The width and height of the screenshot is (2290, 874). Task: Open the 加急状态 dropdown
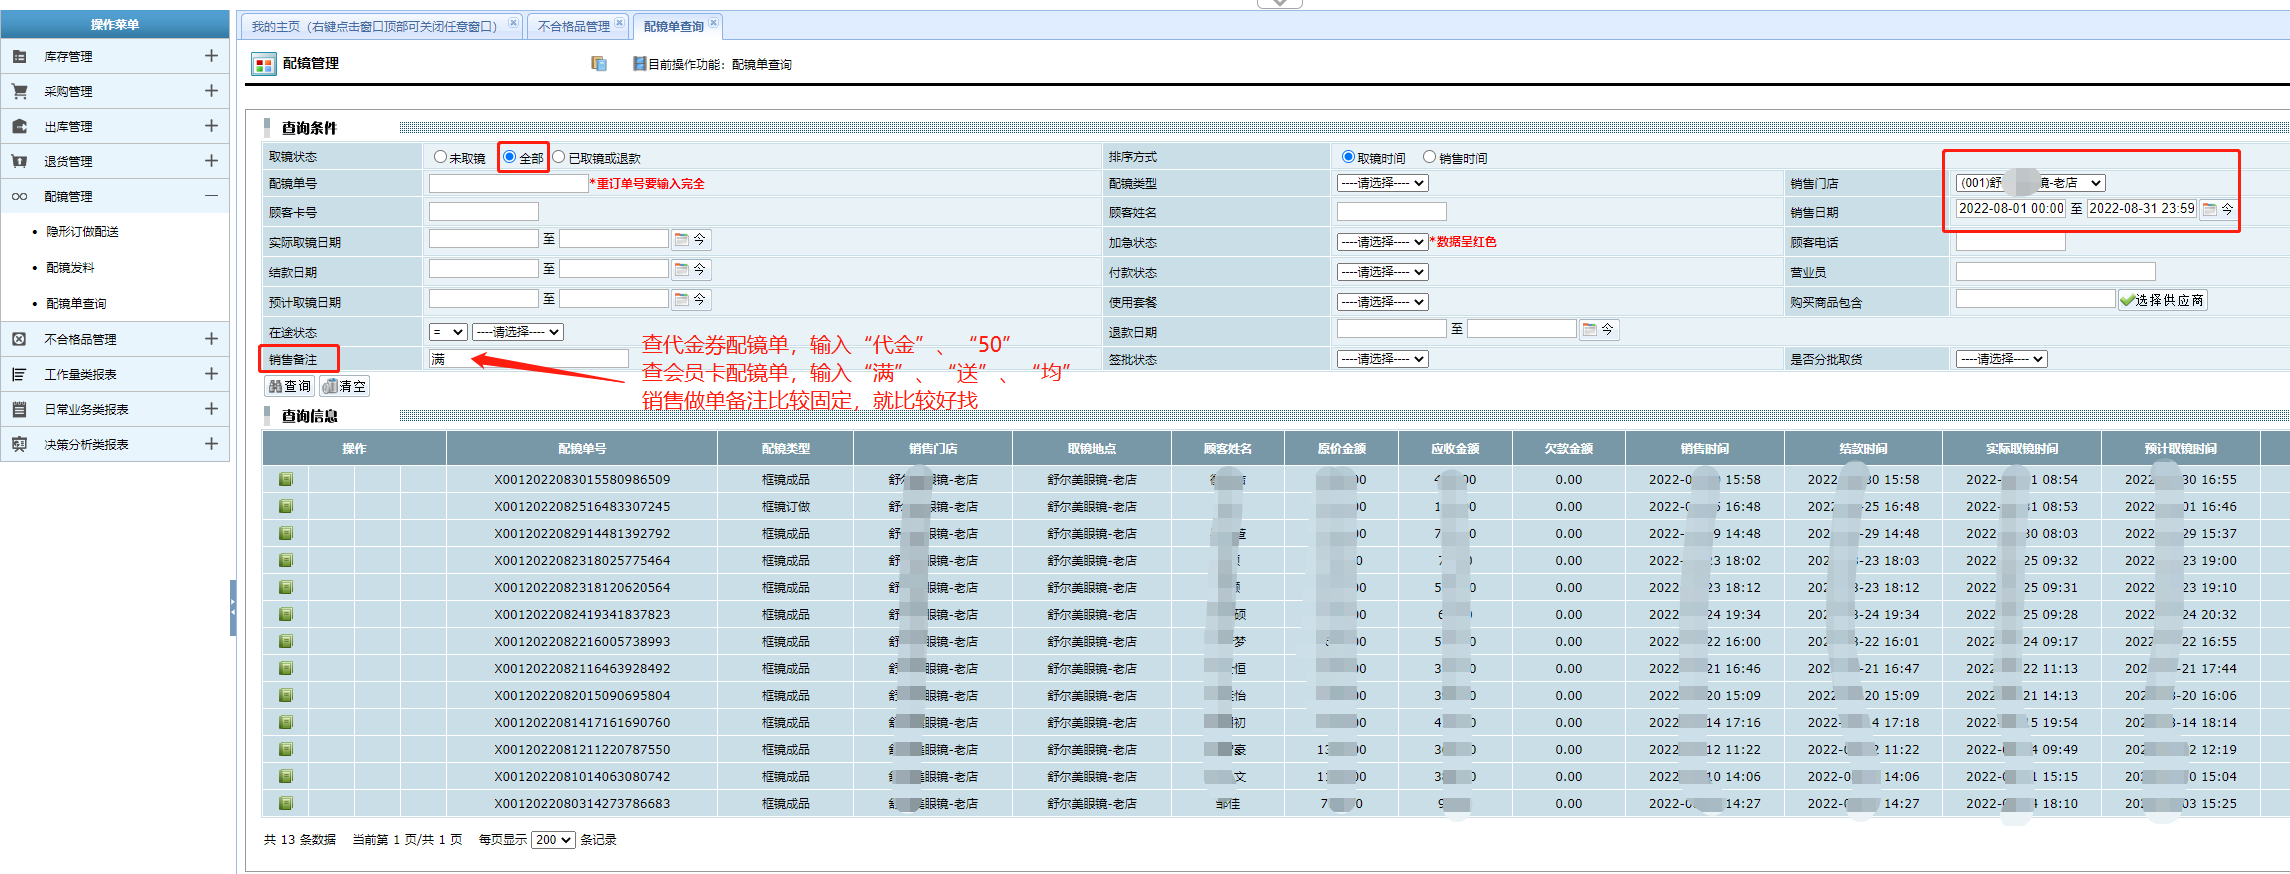[1382, 242]
